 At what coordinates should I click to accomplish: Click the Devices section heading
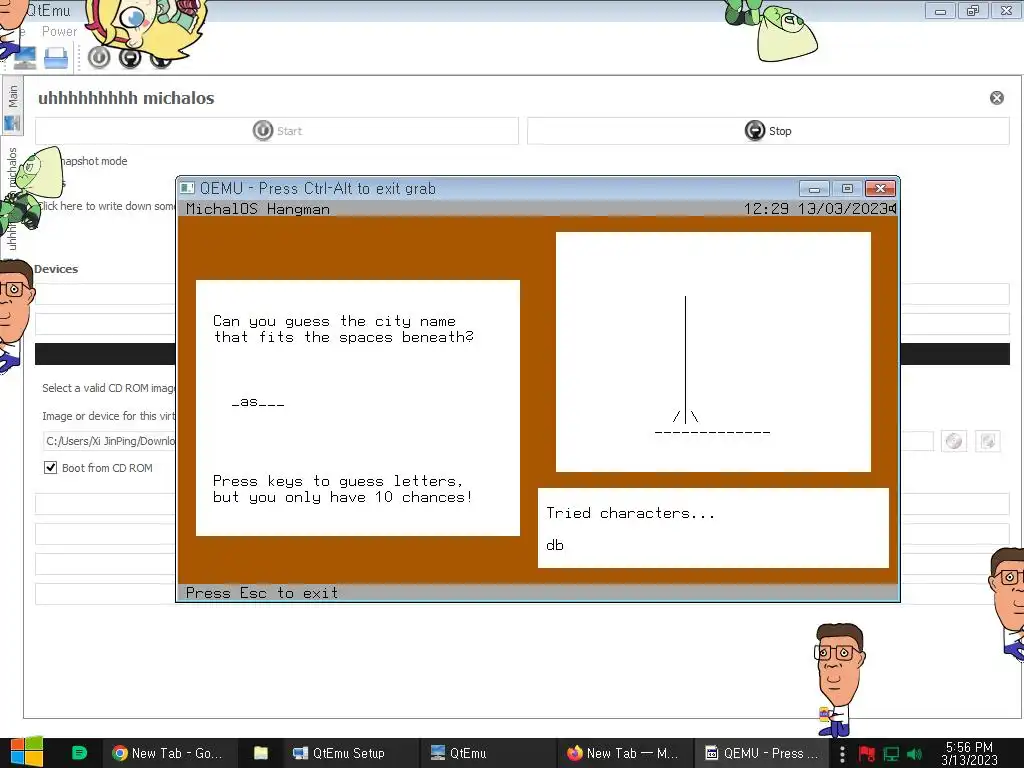pos(56,269)
